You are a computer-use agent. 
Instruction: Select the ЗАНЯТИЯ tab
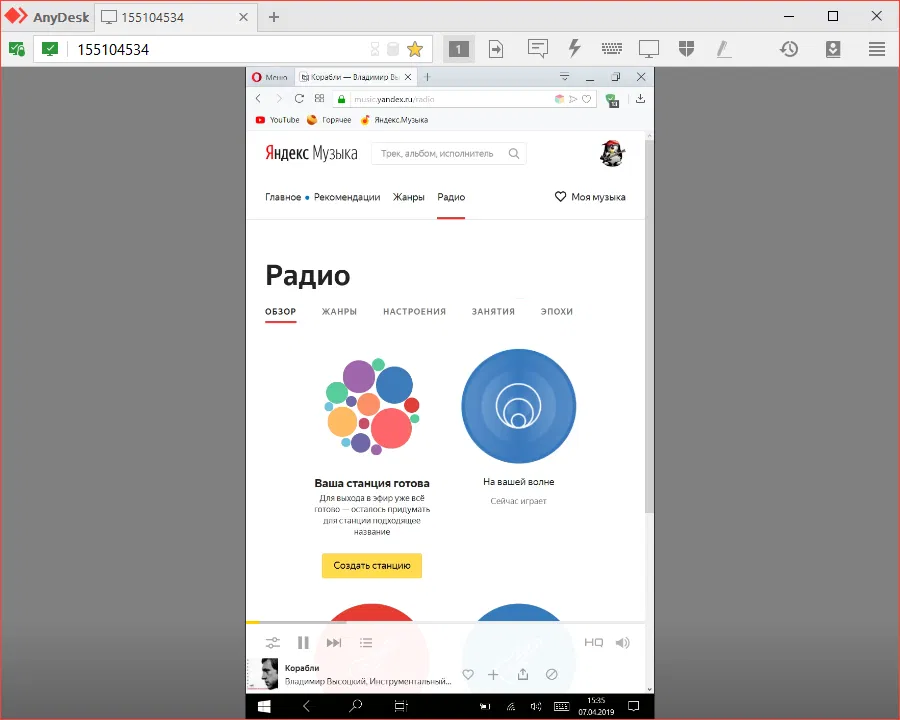pyautogui.click(x=493, y=312)
